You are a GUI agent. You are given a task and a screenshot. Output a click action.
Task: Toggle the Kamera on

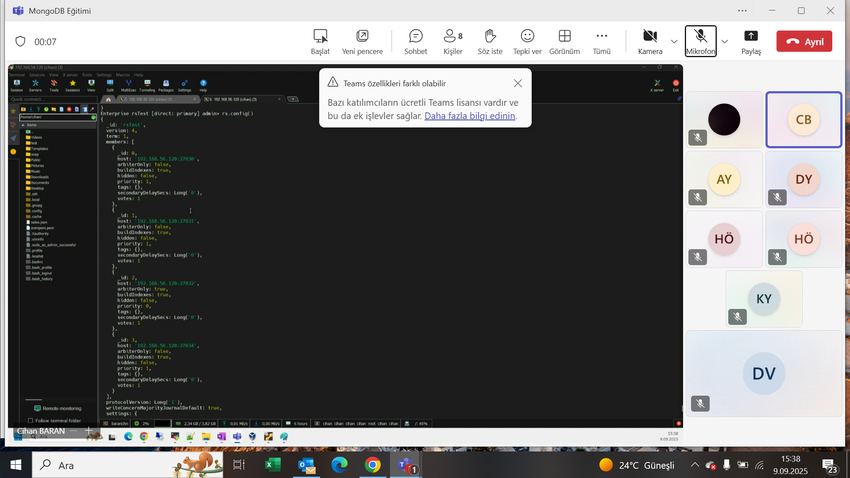click(x=650, y=42)
